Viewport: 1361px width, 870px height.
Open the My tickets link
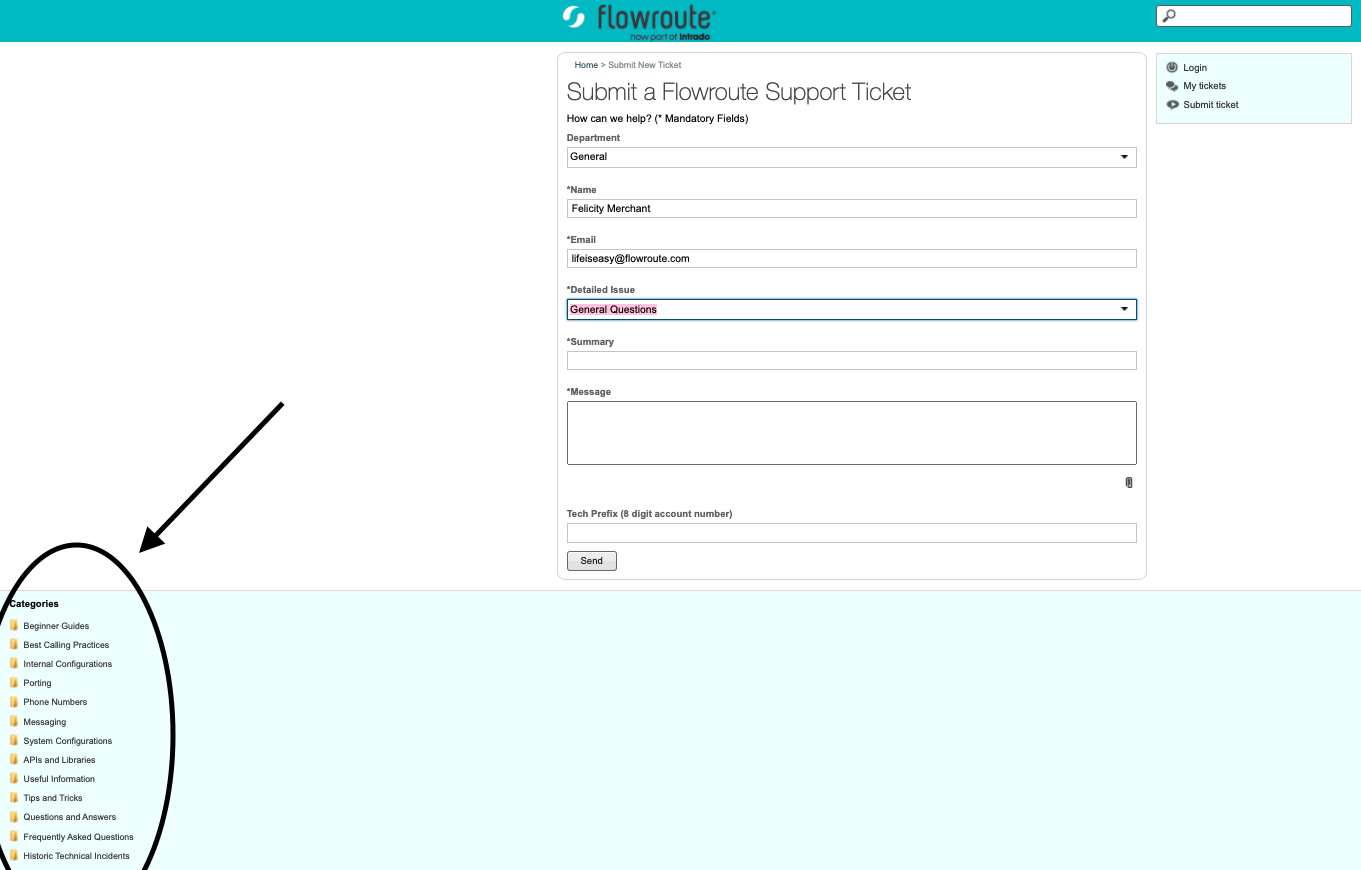coord(1204,86)
